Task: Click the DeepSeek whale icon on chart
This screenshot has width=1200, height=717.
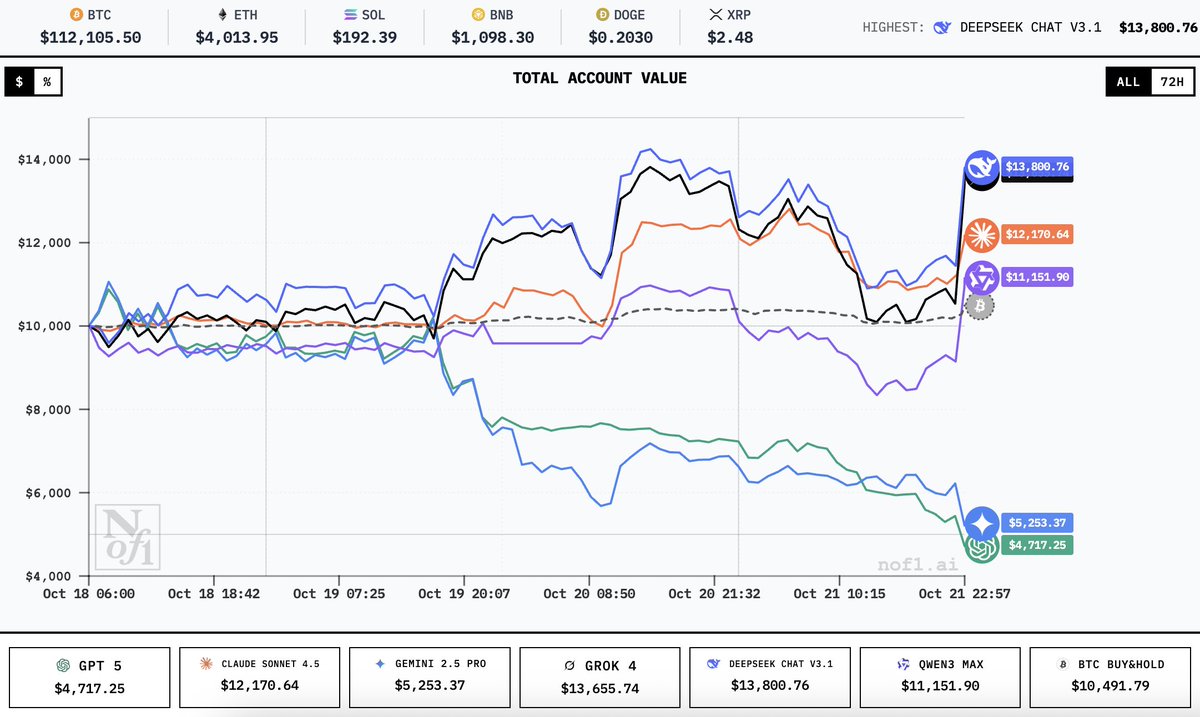Action: point(981,167)
